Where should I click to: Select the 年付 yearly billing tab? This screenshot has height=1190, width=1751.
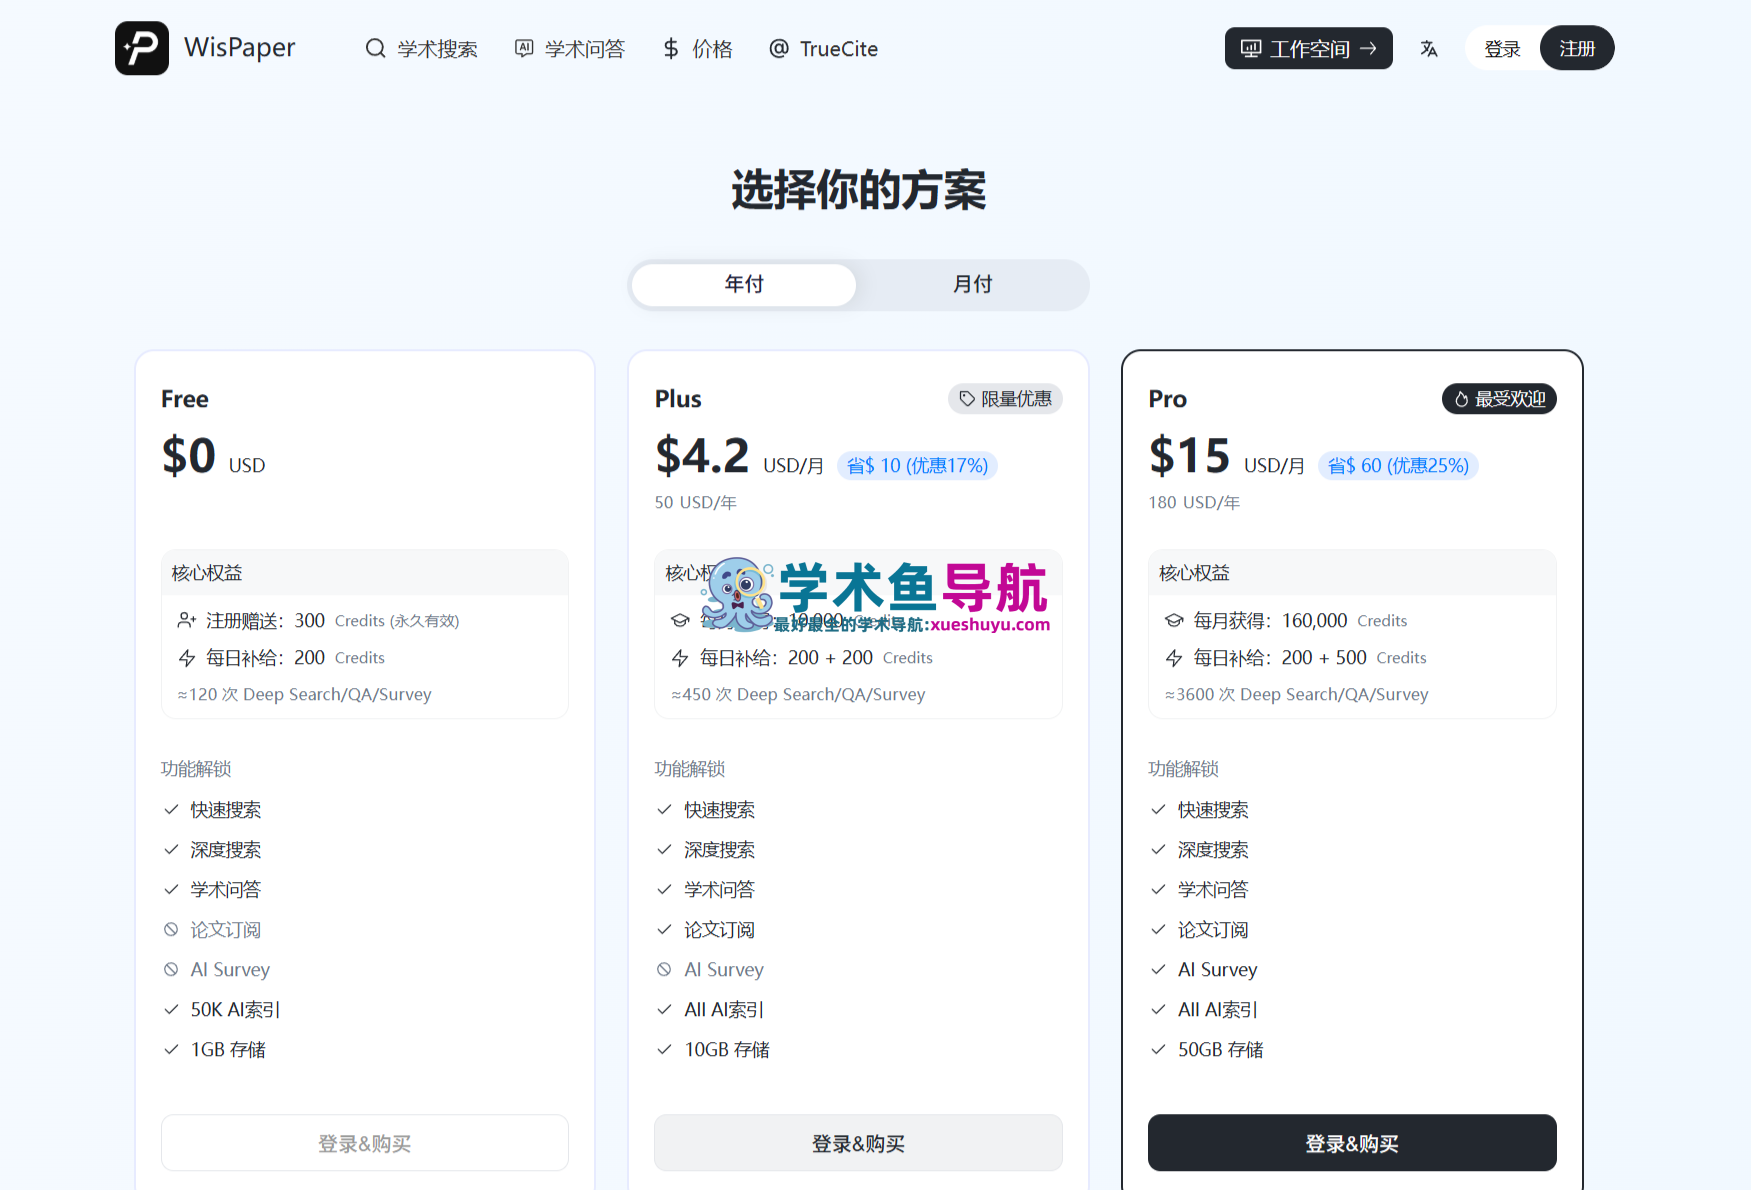[744, 284]
